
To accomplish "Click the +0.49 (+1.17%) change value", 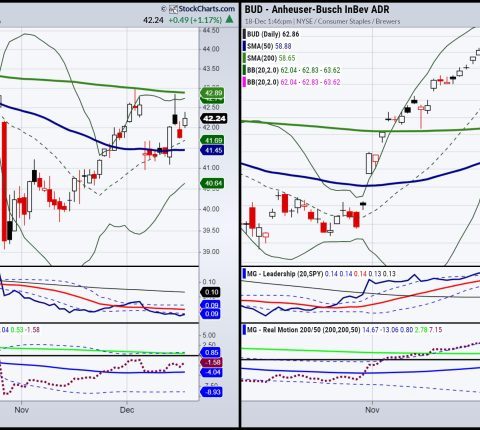I will coord(195,20).
